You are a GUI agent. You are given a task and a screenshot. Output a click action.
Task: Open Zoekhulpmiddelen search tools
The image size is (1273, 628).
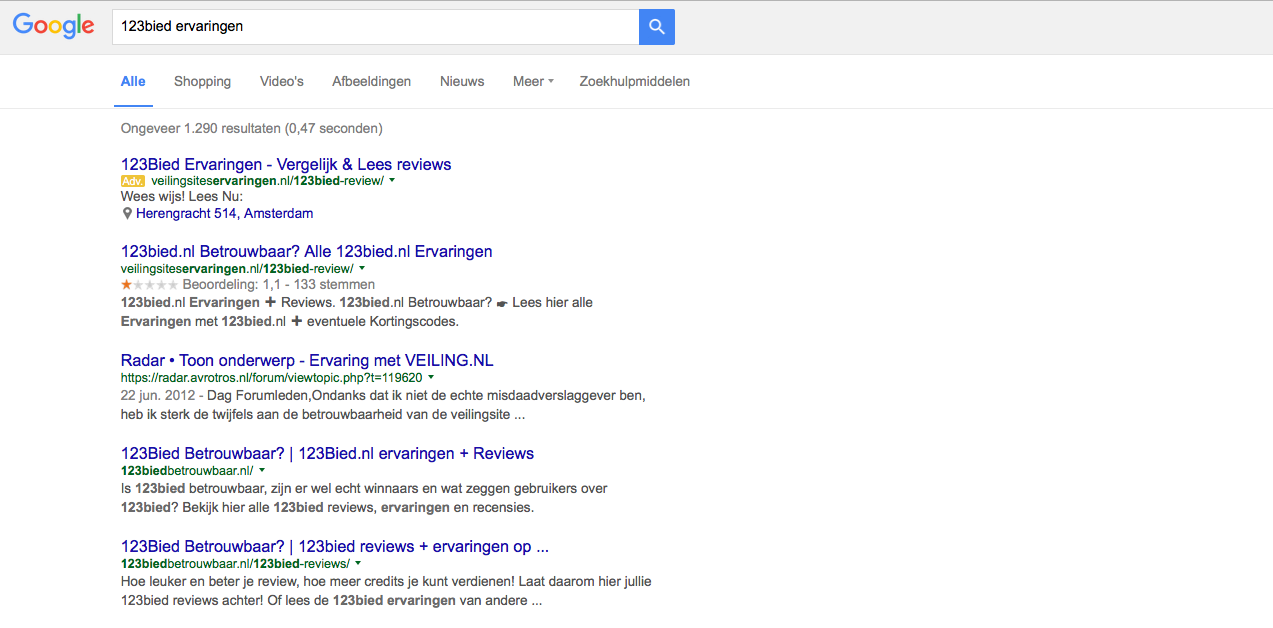point(635,82)
